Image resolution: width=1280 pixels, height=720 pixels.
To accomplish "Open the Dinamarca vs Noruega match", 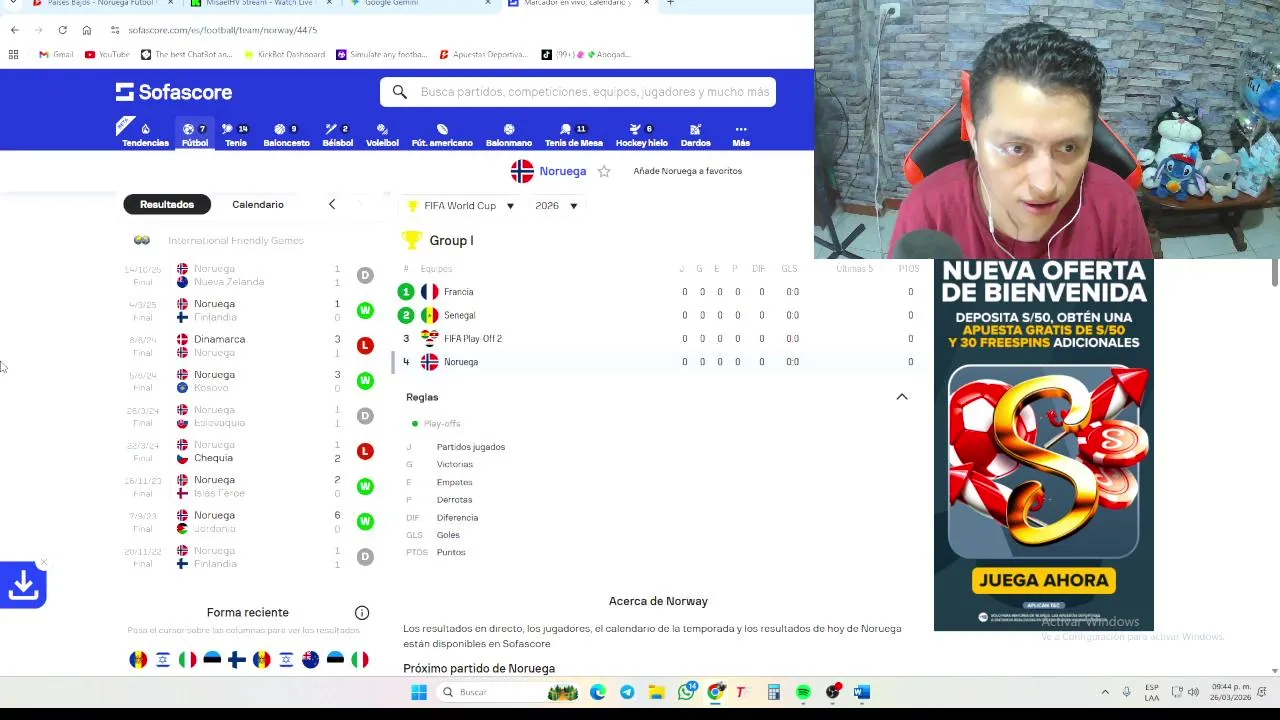I will point(249,346).
